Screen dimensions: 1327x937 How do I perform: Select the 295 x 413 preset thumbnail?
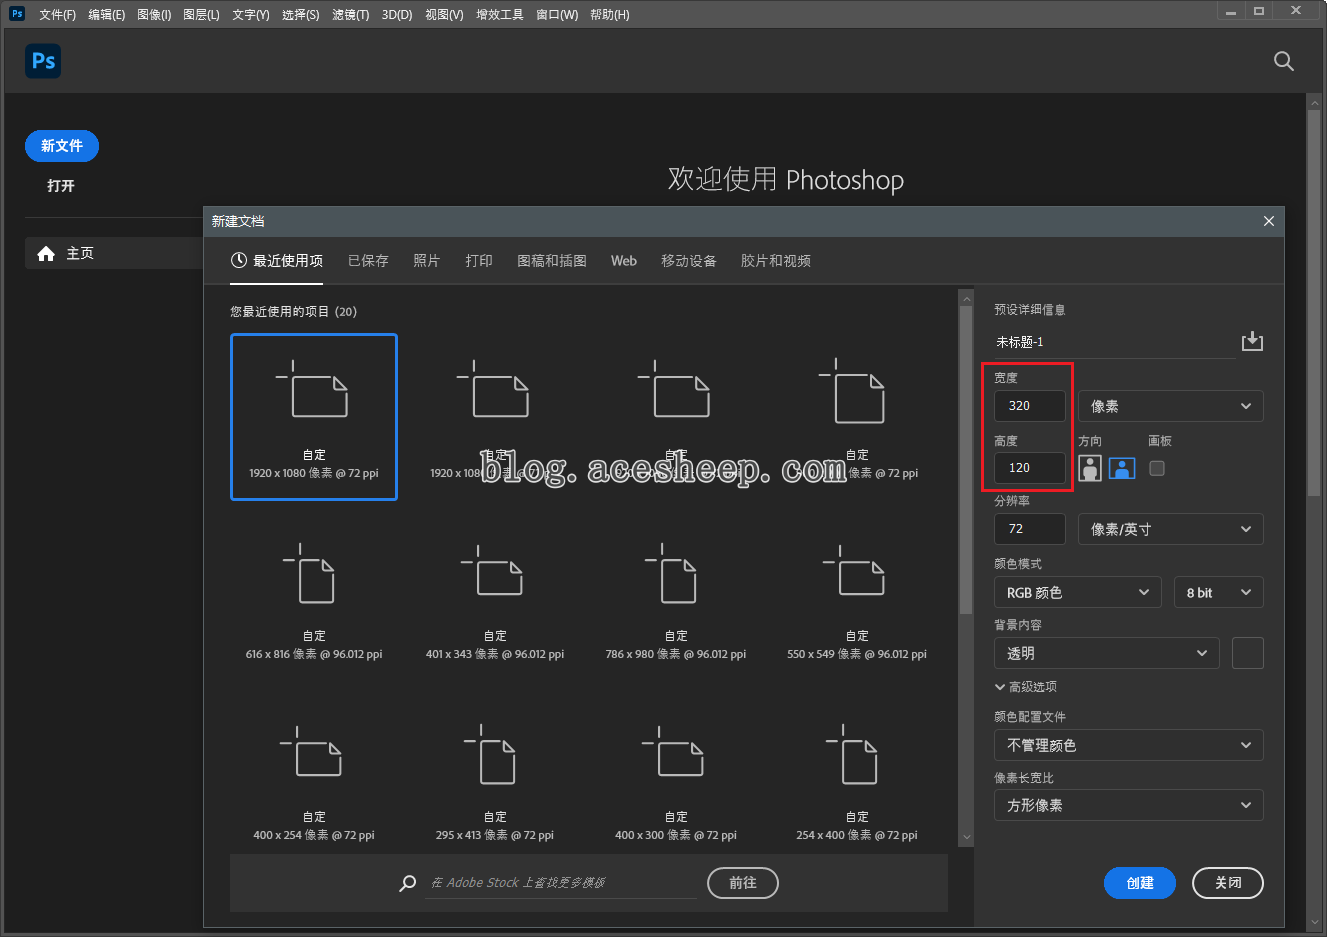(x=495, y=777)
